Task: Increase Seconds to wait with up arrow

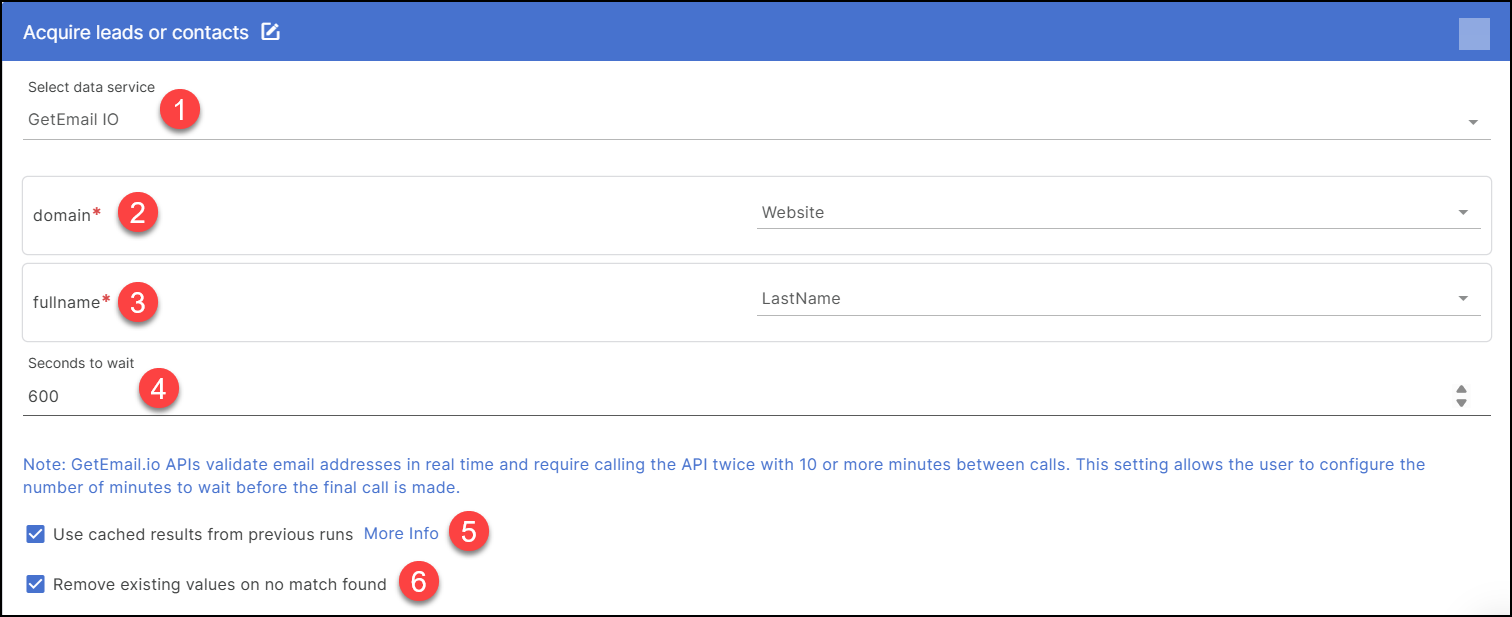Action: 1461,390
